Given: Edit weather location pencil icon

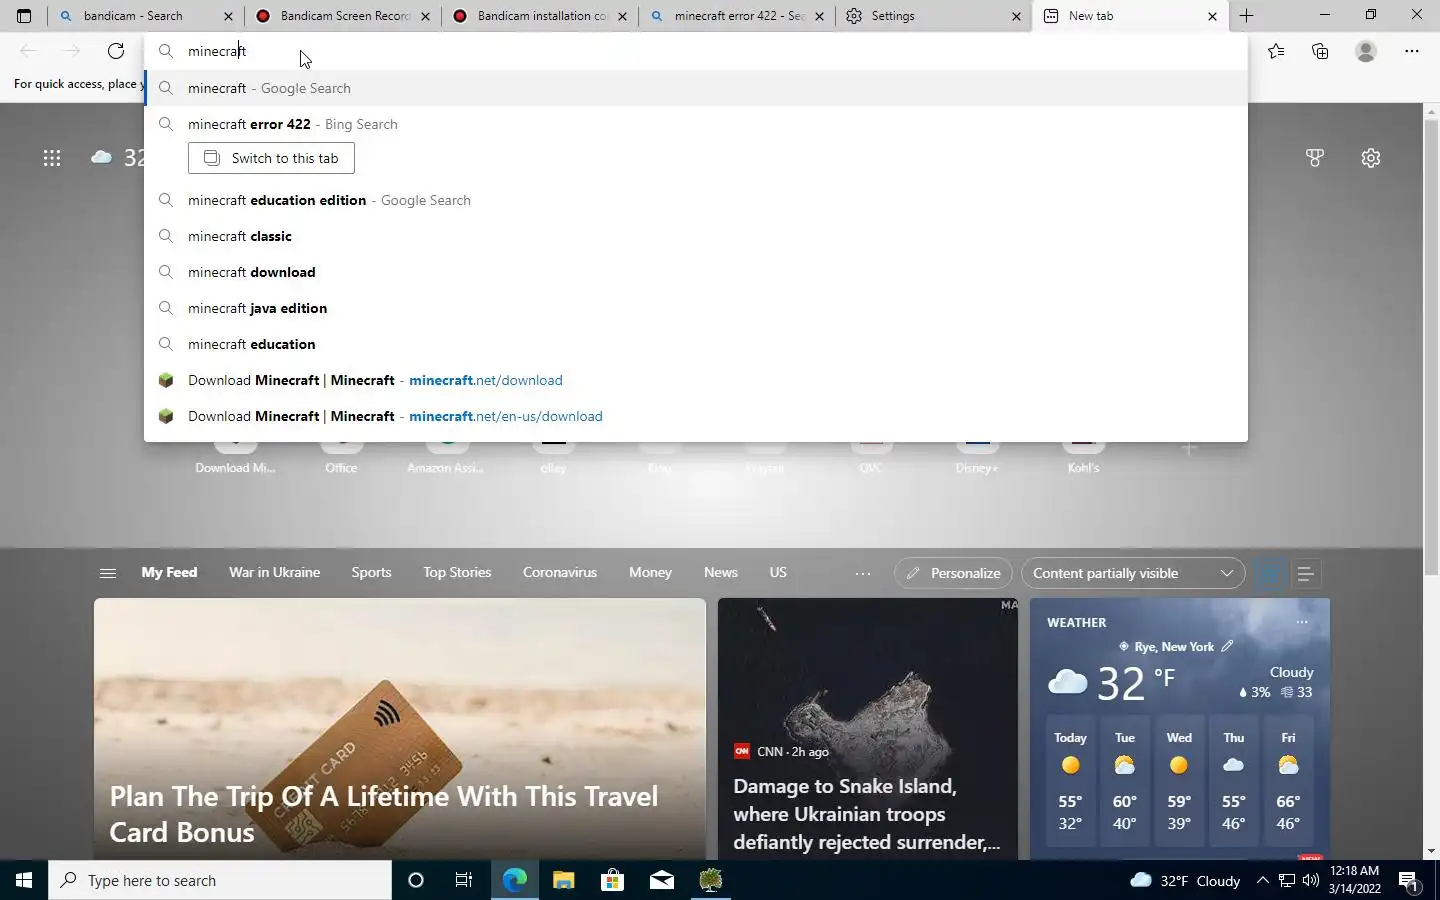Looking at the screenshot, I should [1227, 646].
